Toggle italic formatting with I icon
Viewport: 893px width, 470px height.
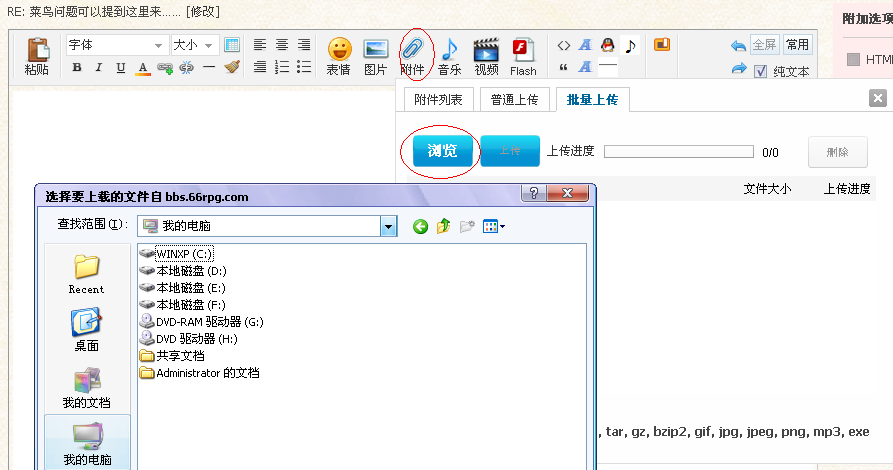click(99, 68)
